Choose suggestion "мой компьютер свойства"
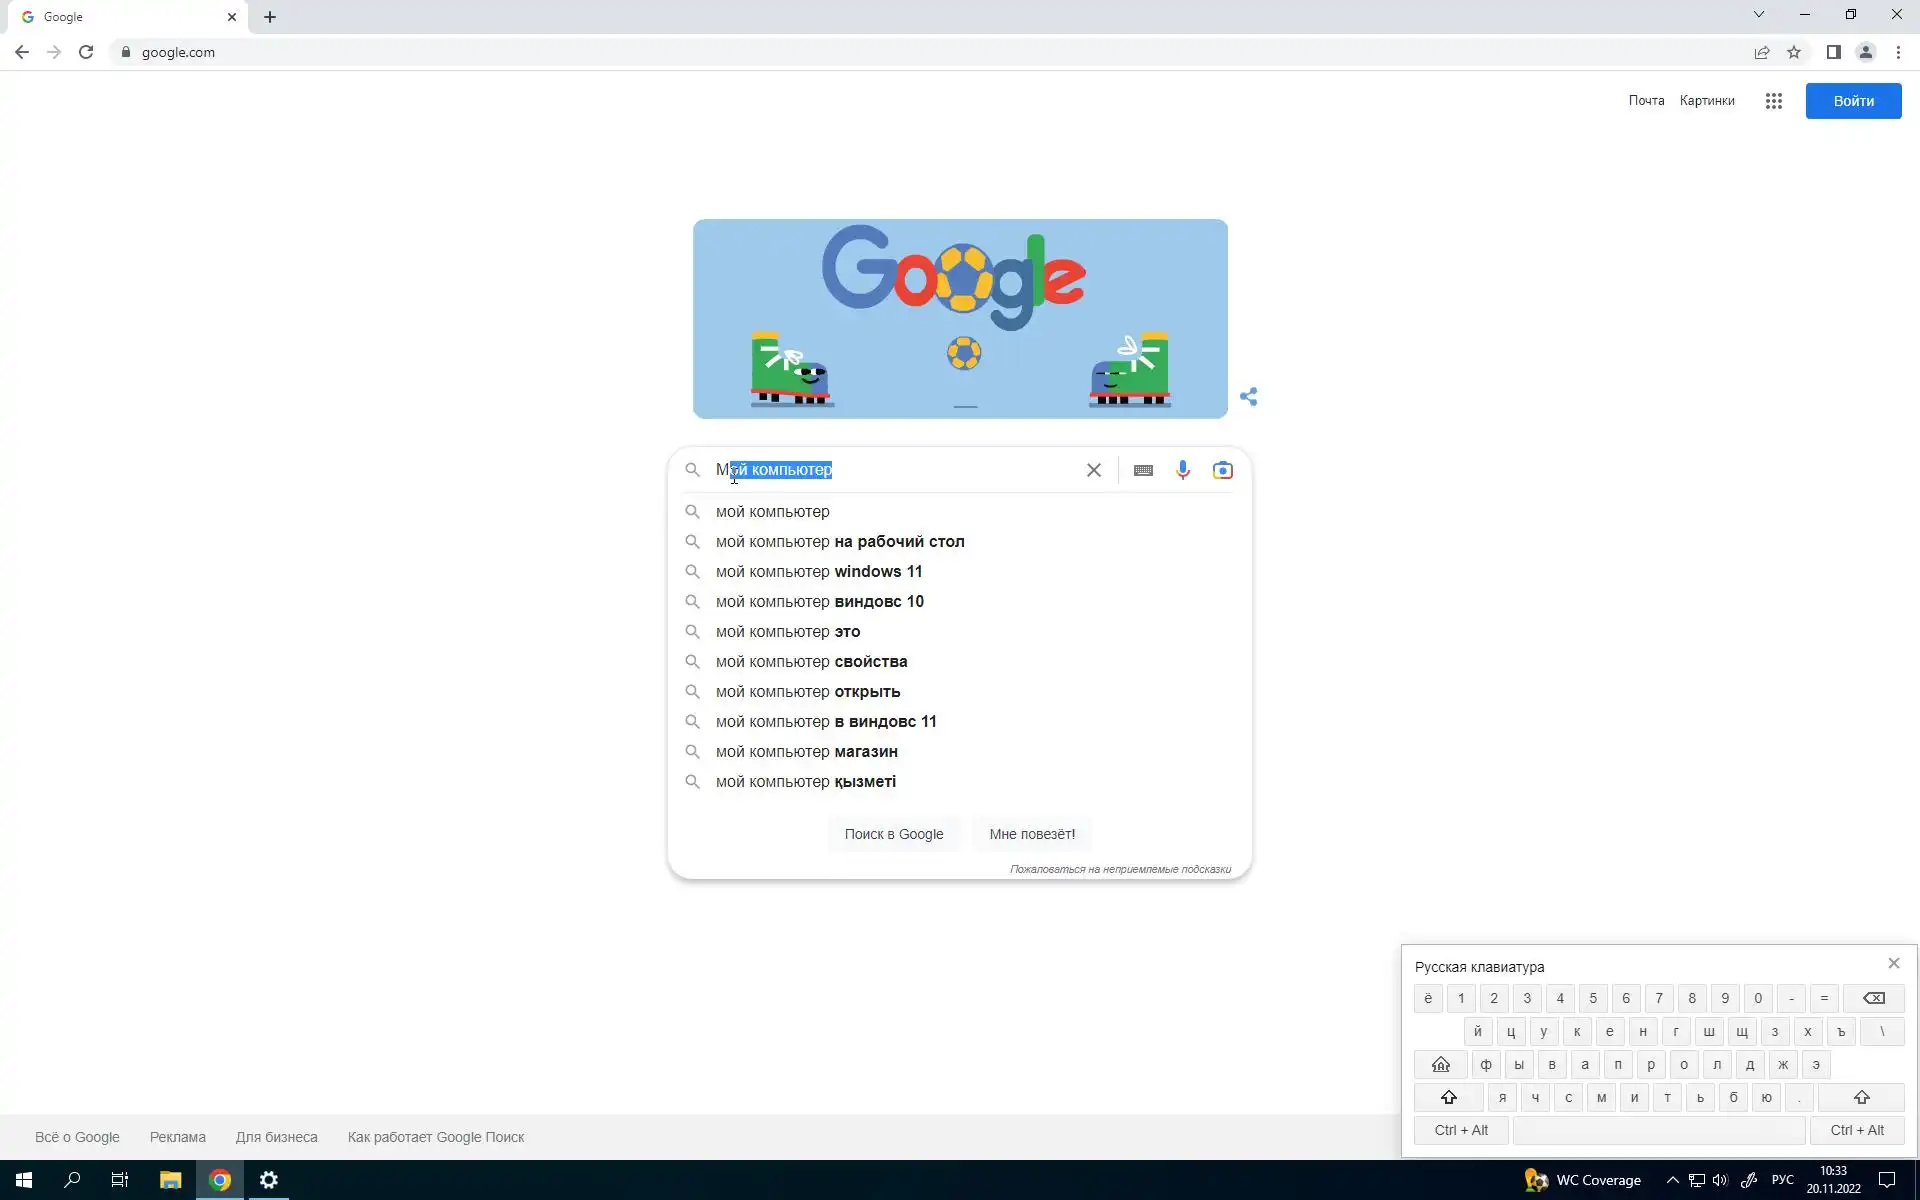1920x1200 pixels. (811, 662)
